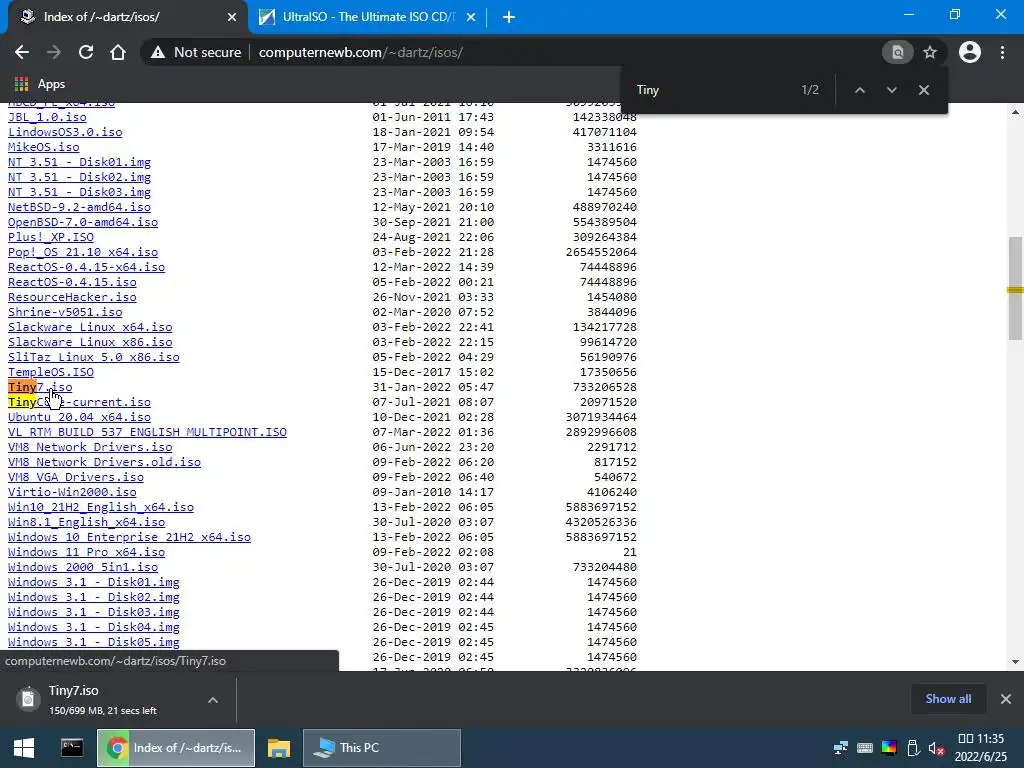Screen dimensions: 1024x768
Task: Open the OpenBSD-7.0-amd64.iso link
Action: [83, 222]
